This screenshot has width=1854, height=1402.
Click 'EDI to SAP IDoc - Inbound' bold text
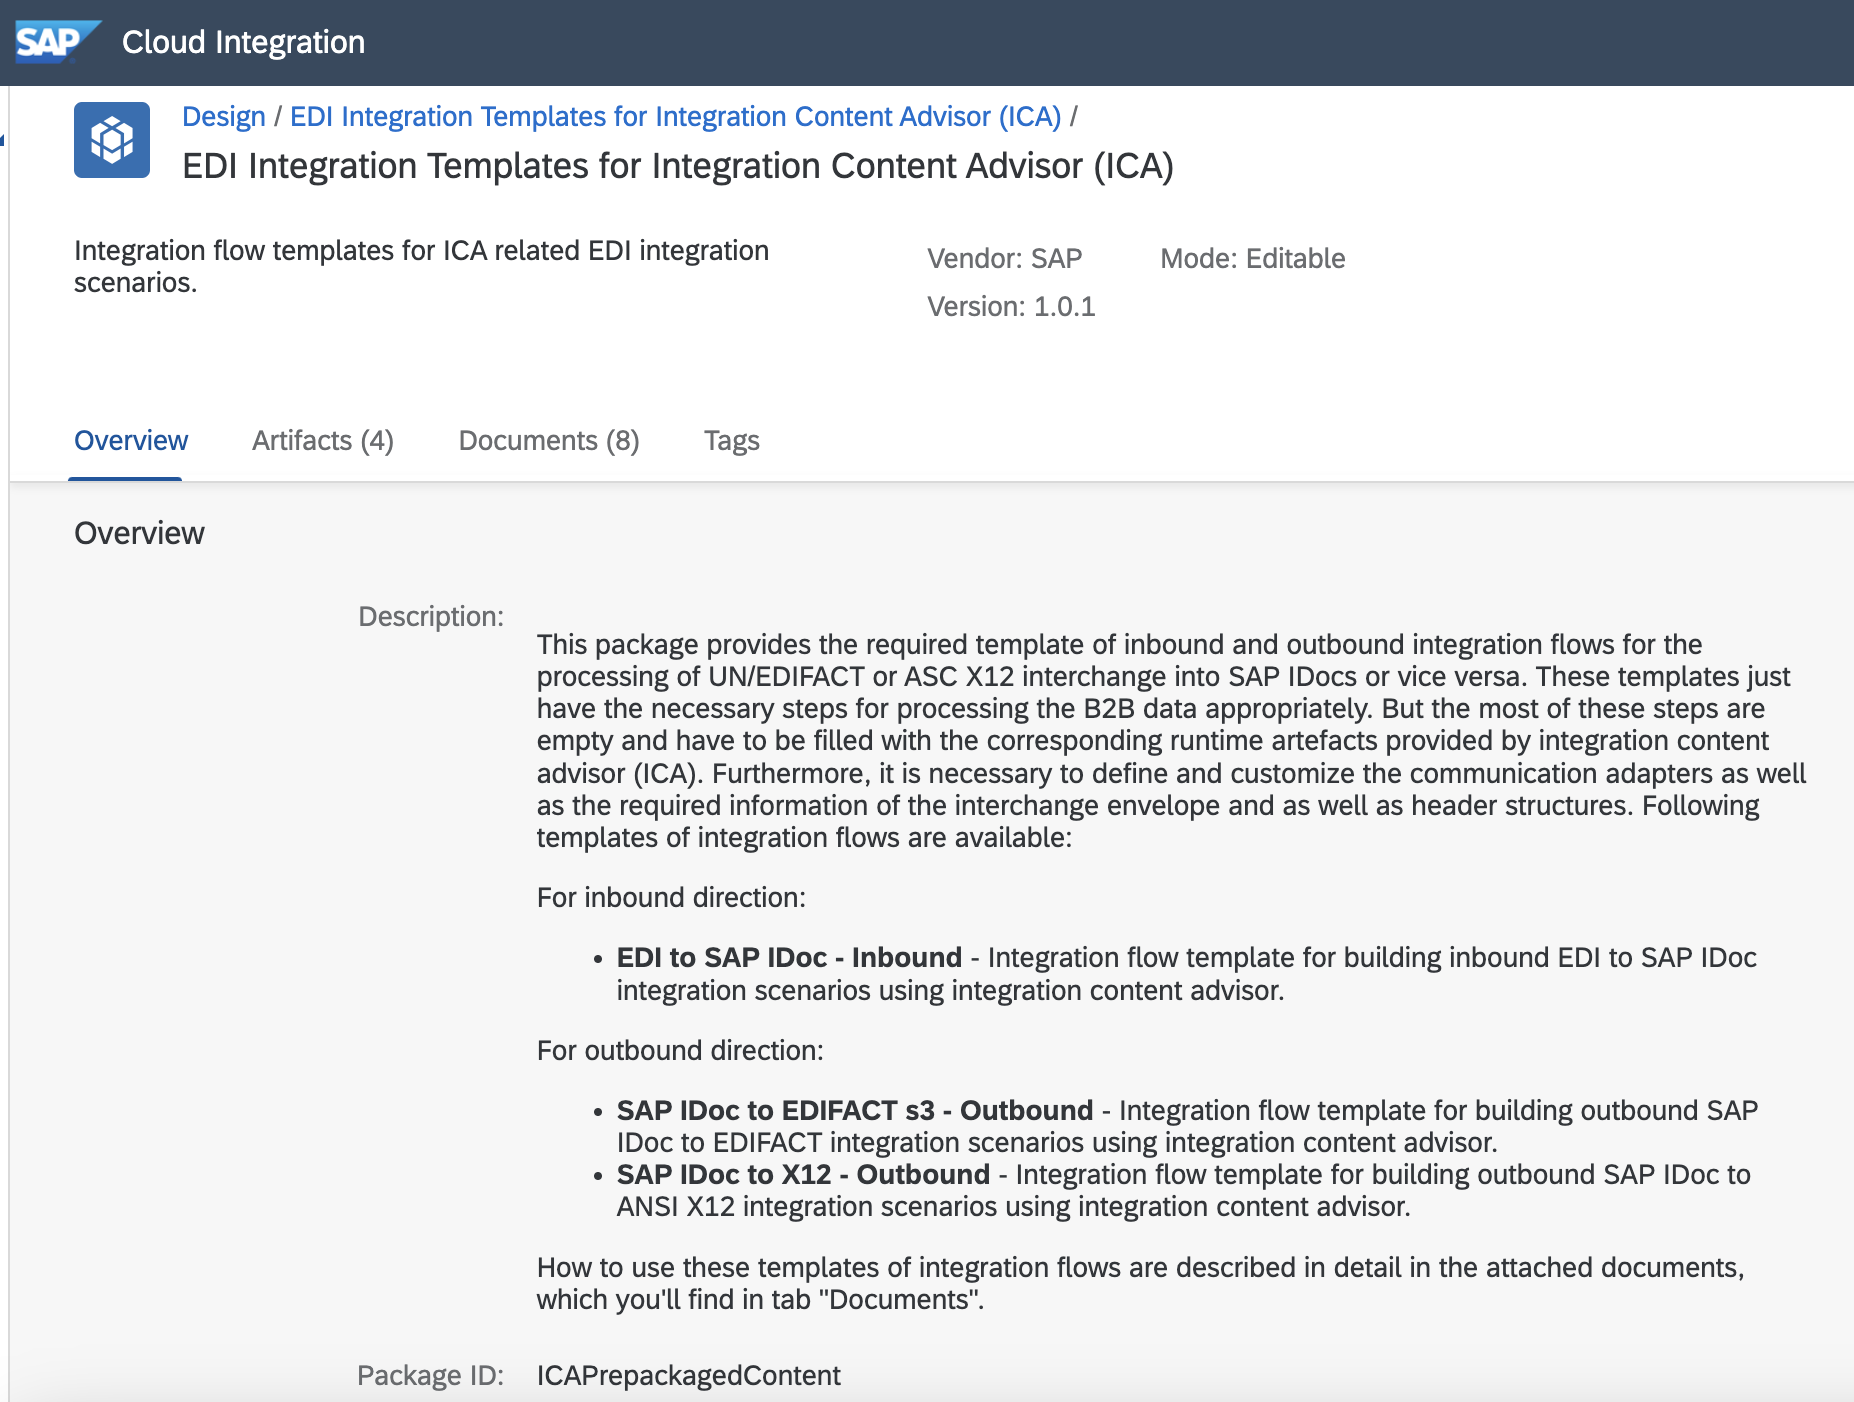click(789, 957)
